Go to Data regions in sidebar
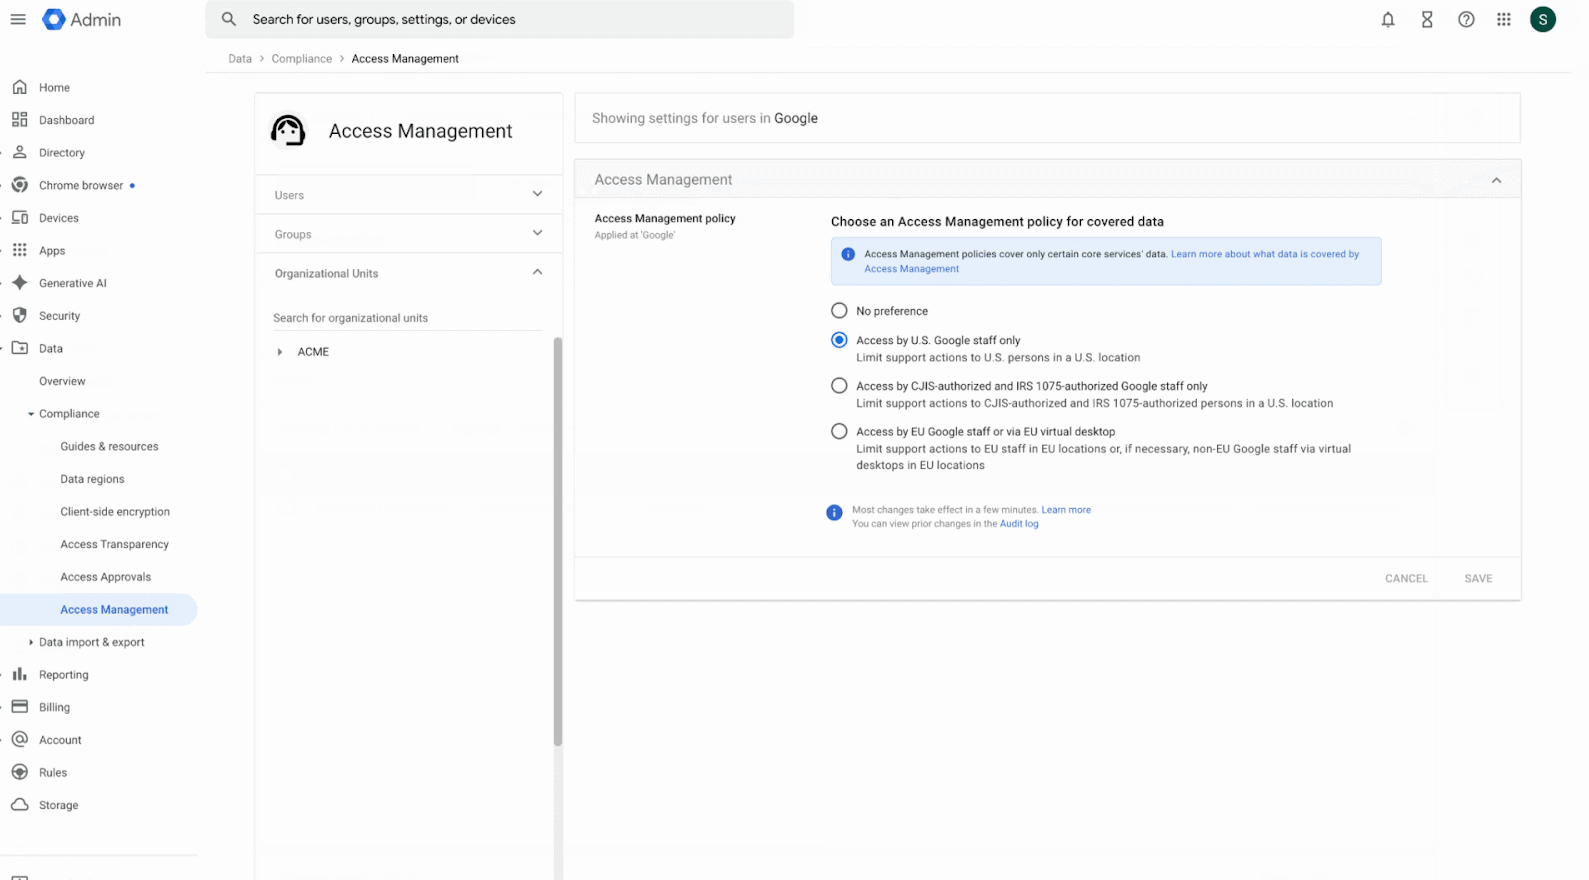 pyautogui.click(x=92, y=479)
